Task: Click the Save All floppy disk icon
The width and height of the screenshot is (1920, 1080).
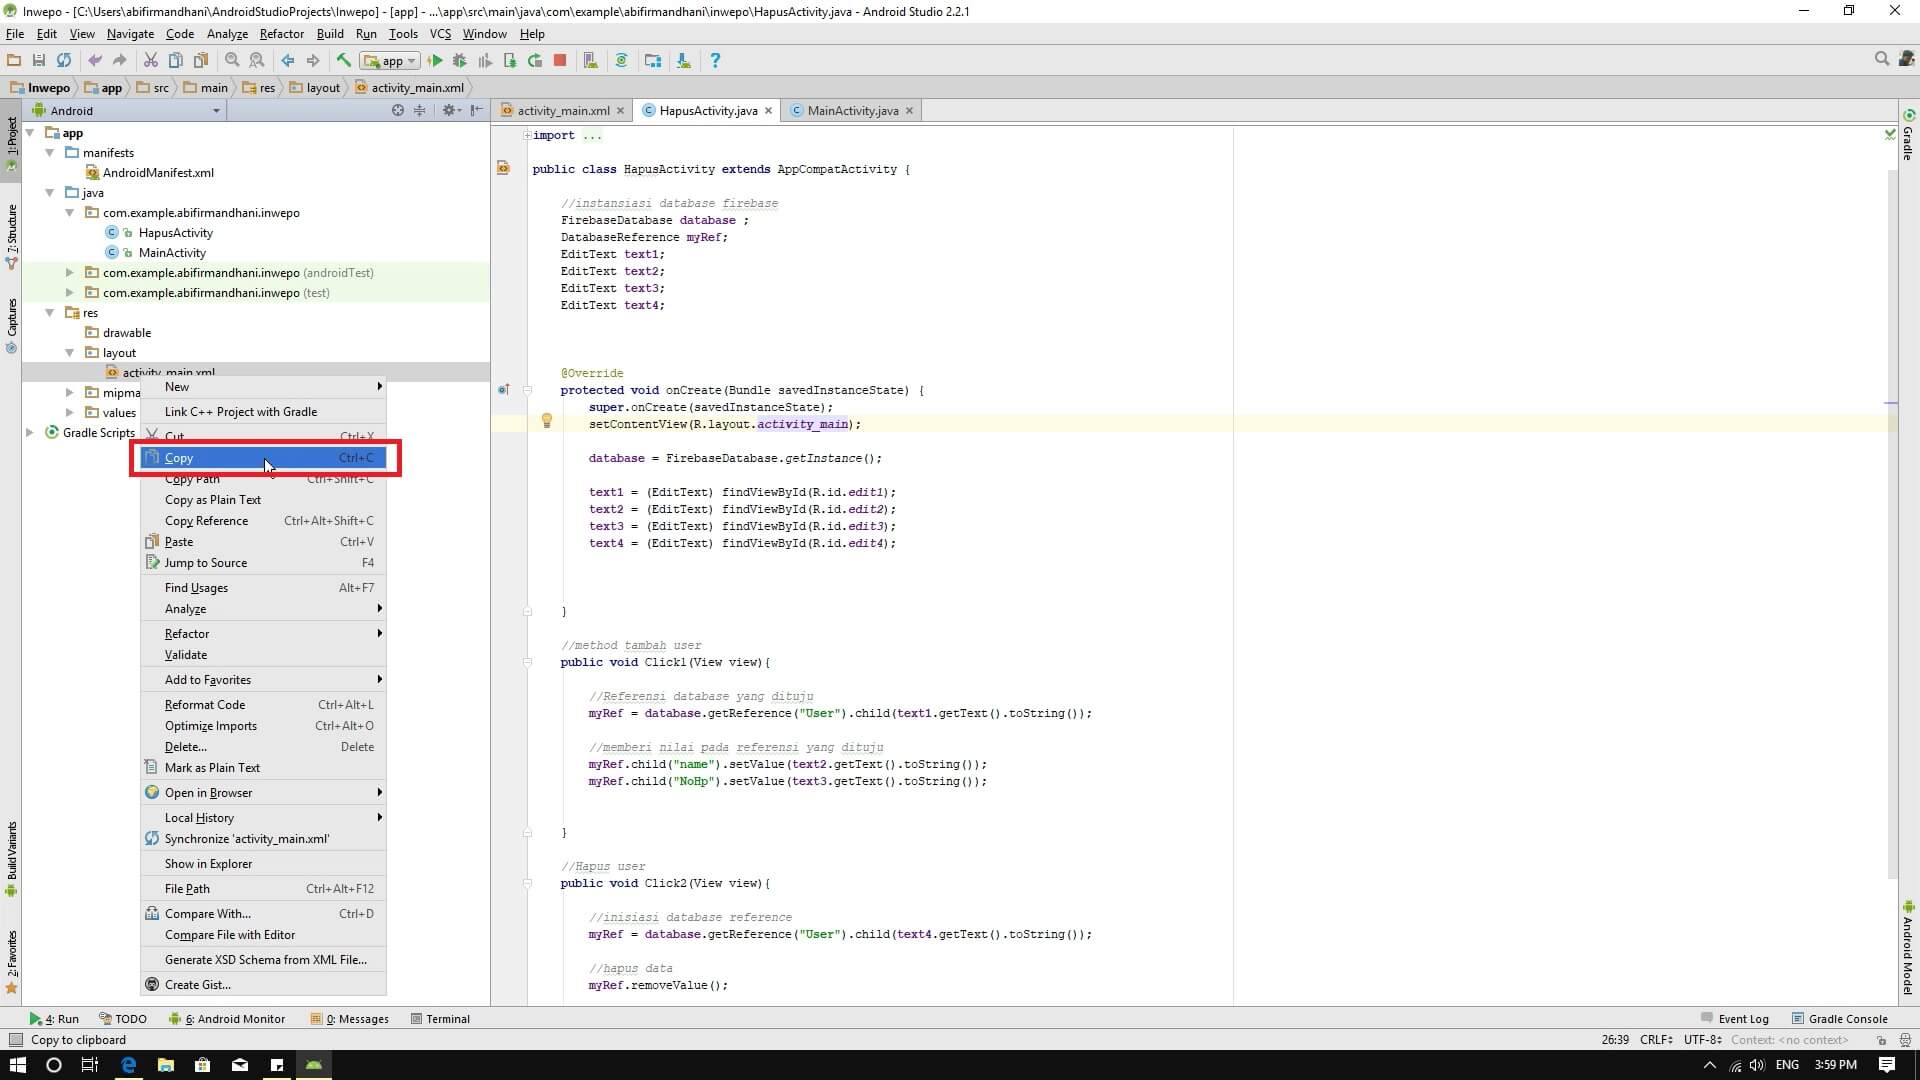Action: pos(39,61)
